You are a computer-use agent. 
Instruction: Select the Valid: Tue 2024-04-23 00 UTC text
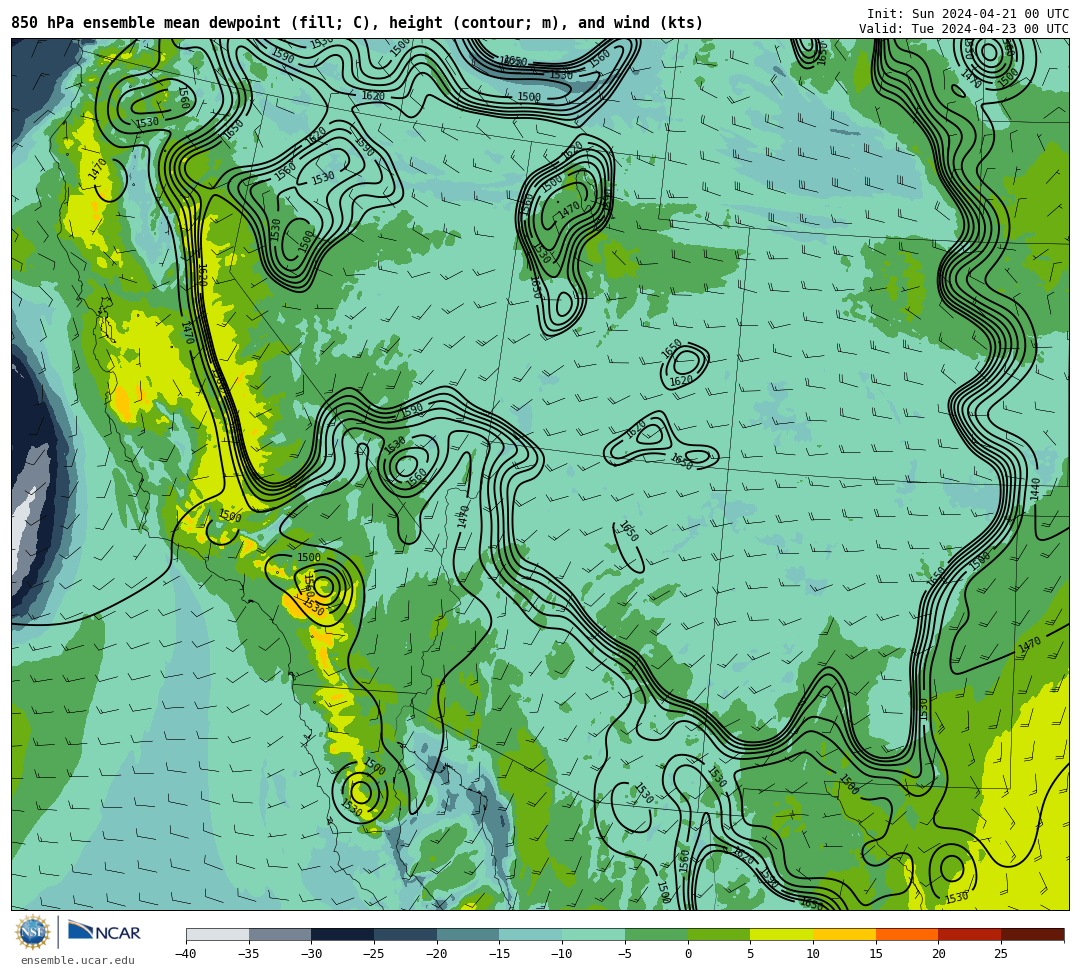(964, 29)
